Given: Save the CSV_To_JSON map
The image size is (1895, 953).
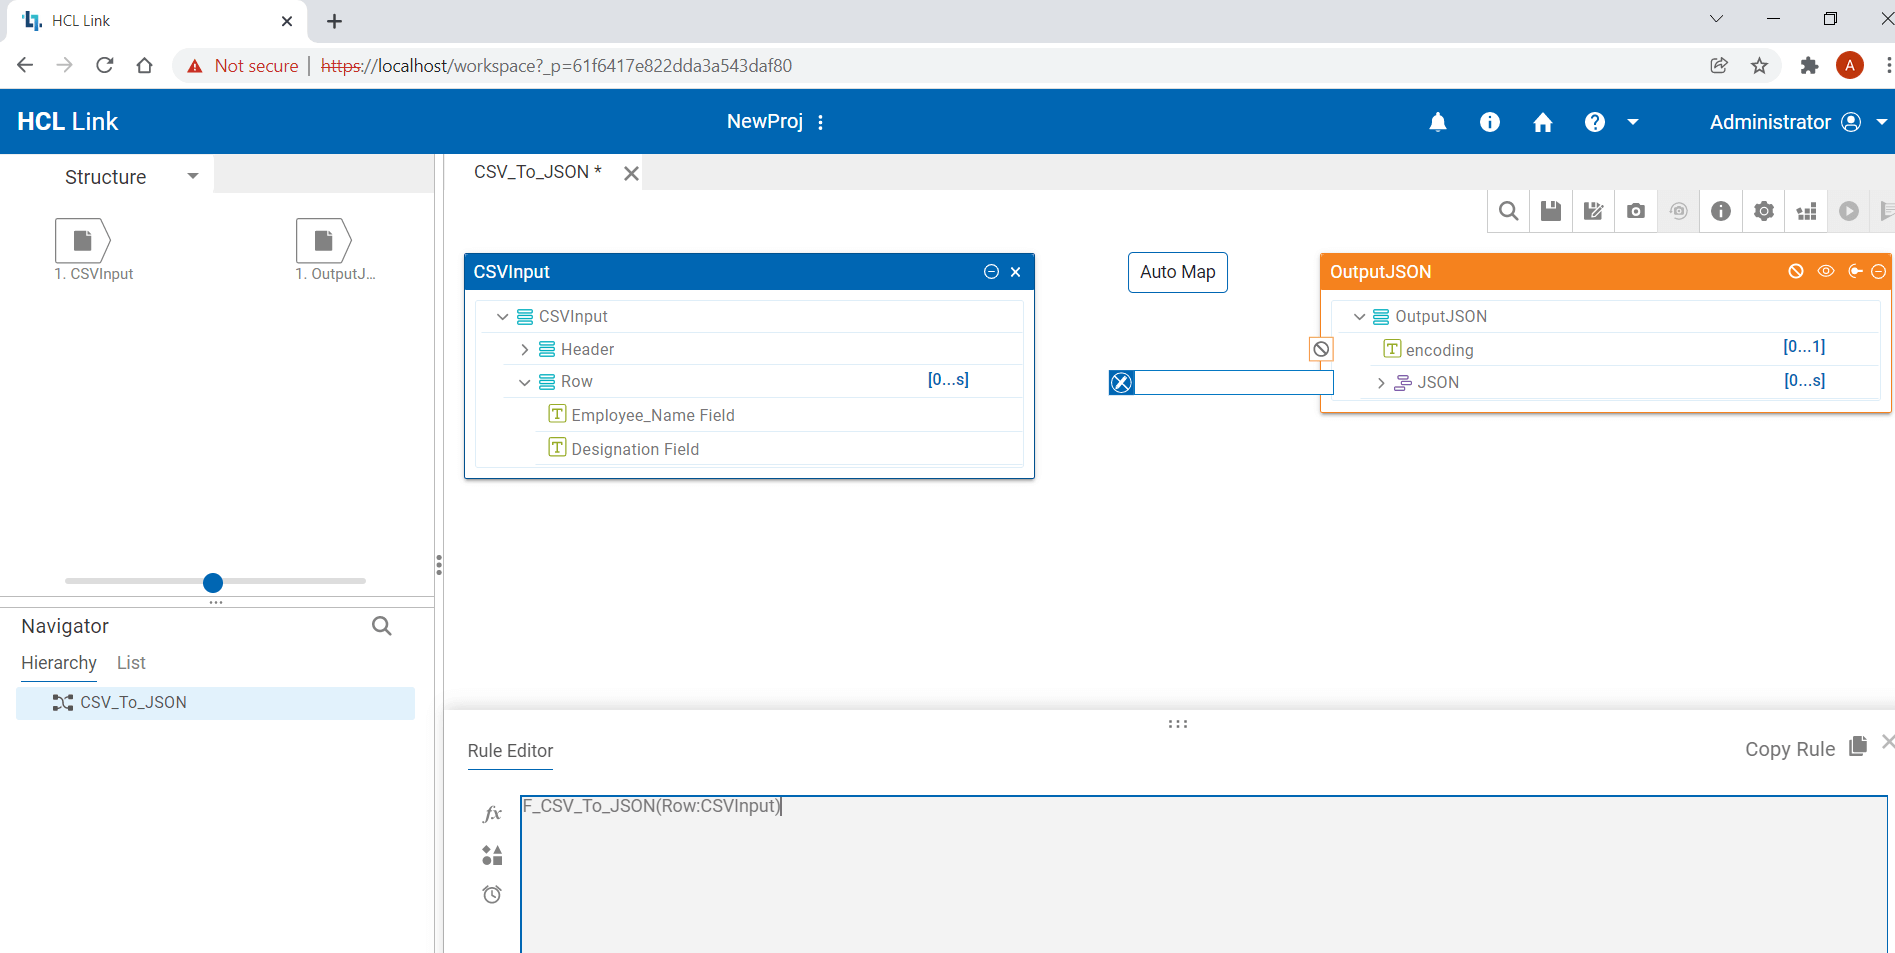Looking at the screenshot, I should click(x=1551, y=211).
